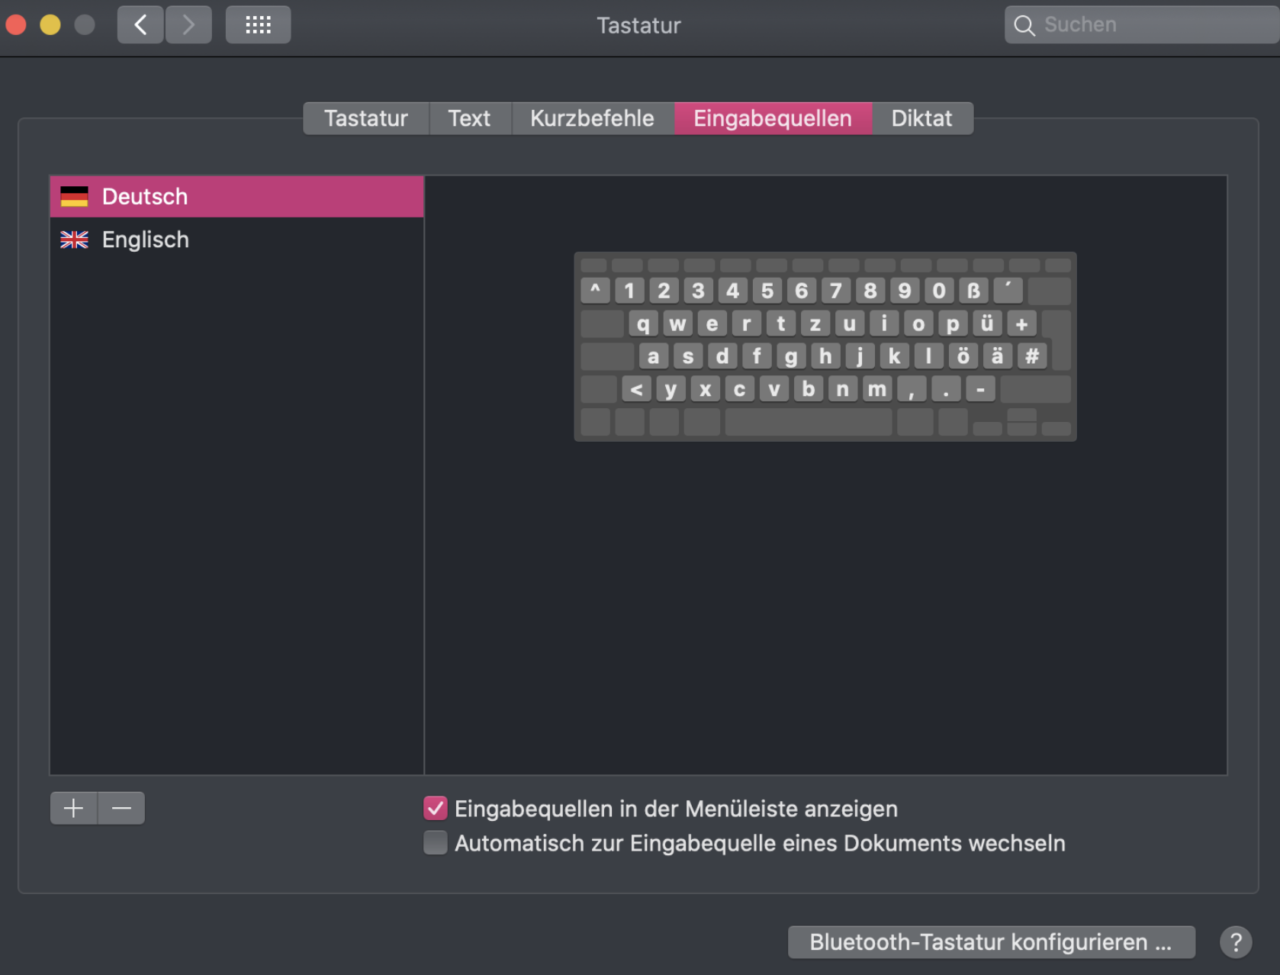This screenshot has height=975, width=1280.
Task: Select the Diktat tab
Action: [921, 118]
